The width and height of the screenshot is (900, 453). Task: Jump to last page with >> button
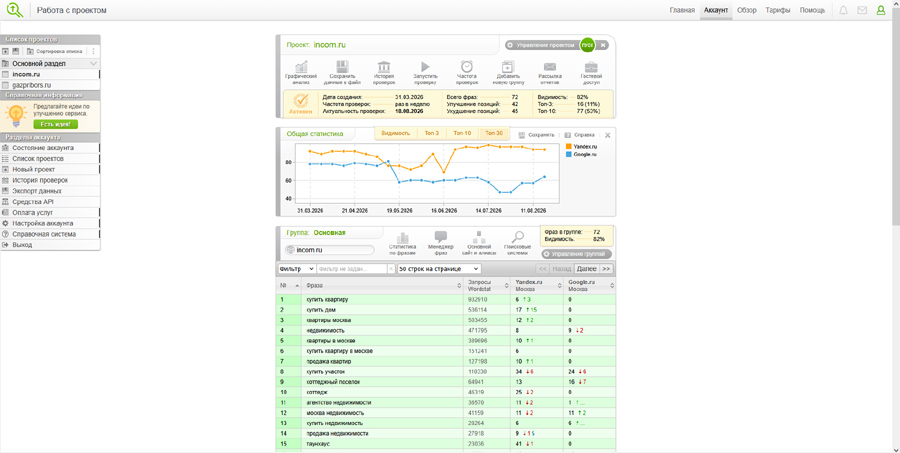pos(606,268)
